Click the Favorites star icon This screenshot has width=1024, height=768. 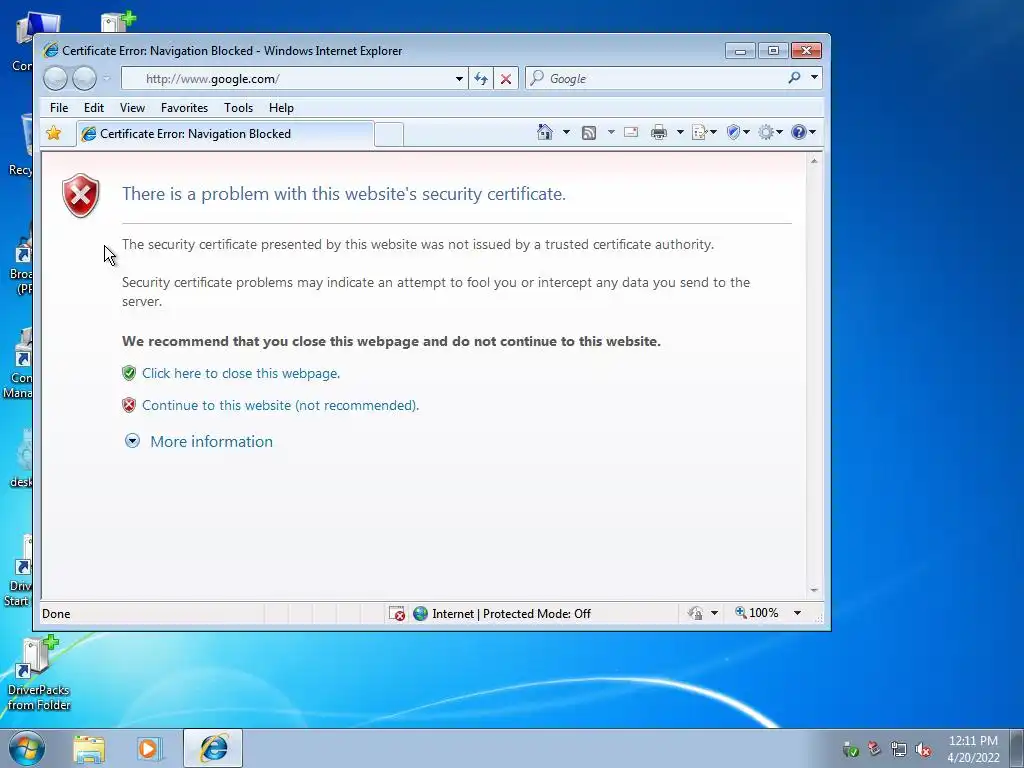point(54,133)
